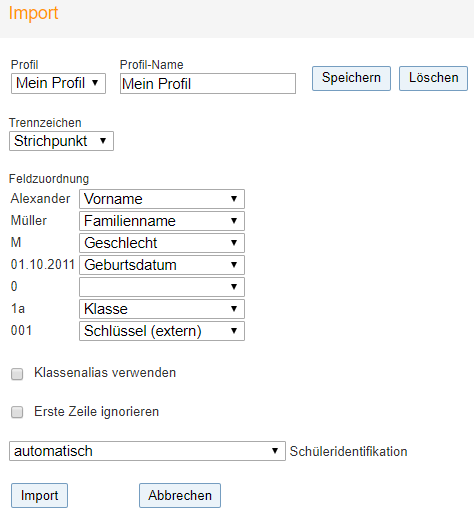The width and height of the screenshot is (474, 524).
Task: Open the Familienname dropdown for Müller
Action: click(162, 221)
